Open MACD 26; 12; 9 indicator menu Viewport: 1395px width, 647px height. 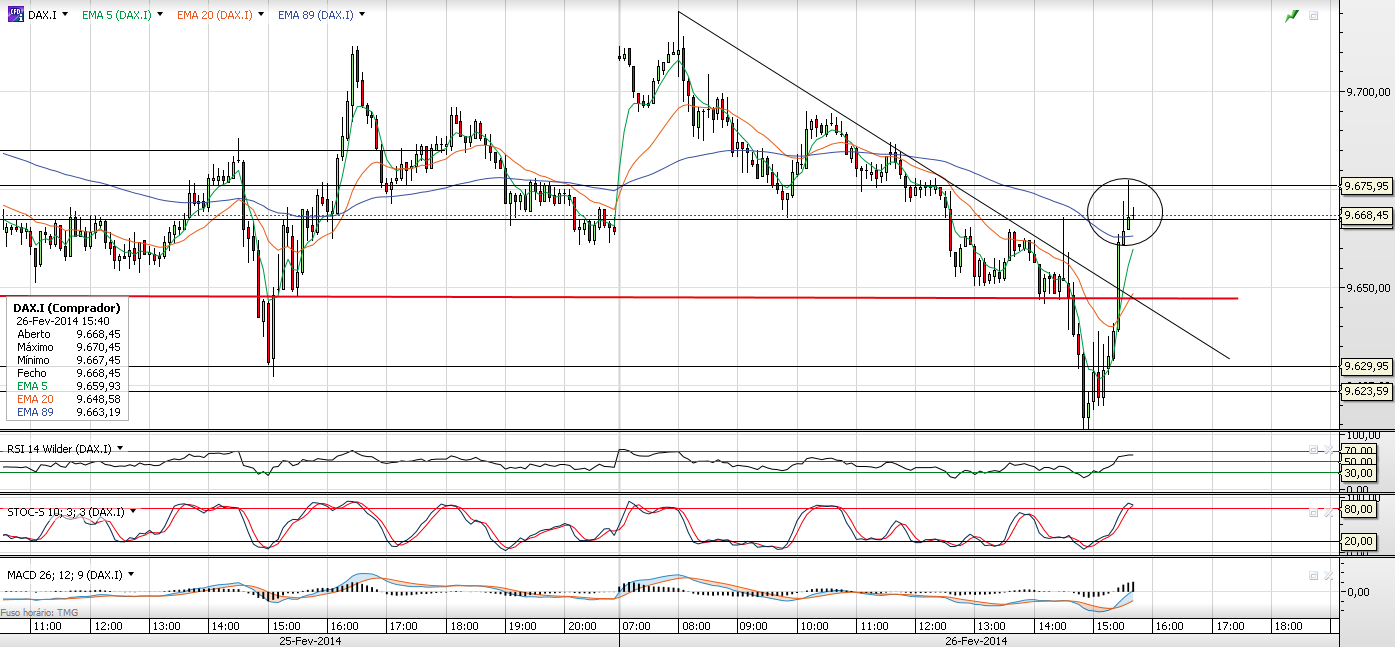click(x=130, y=575)
